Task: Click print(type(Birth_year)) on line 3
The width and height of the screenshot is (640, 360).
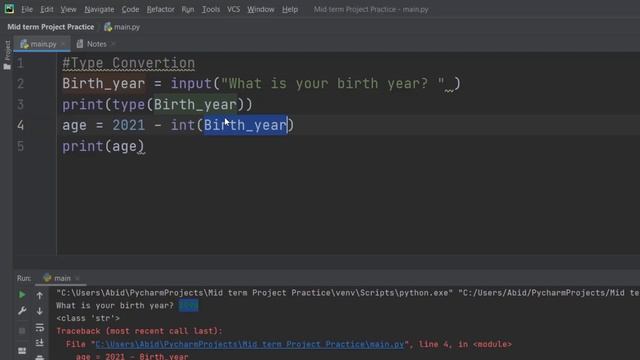Action: 158,105
